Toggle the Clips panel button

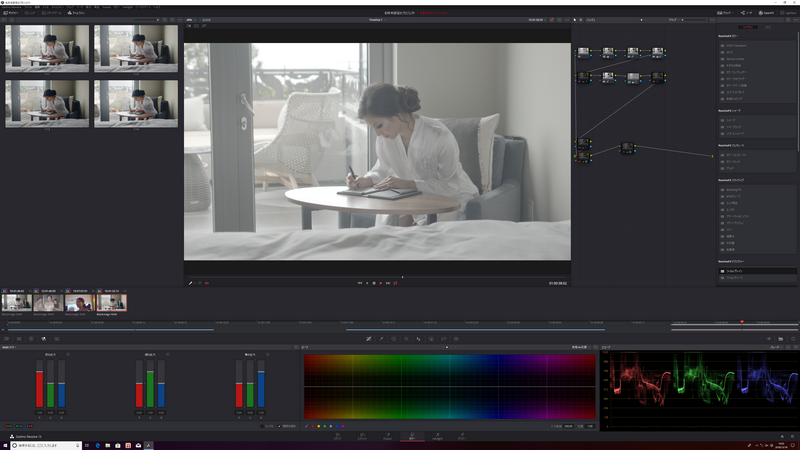[x=723, y=13]
